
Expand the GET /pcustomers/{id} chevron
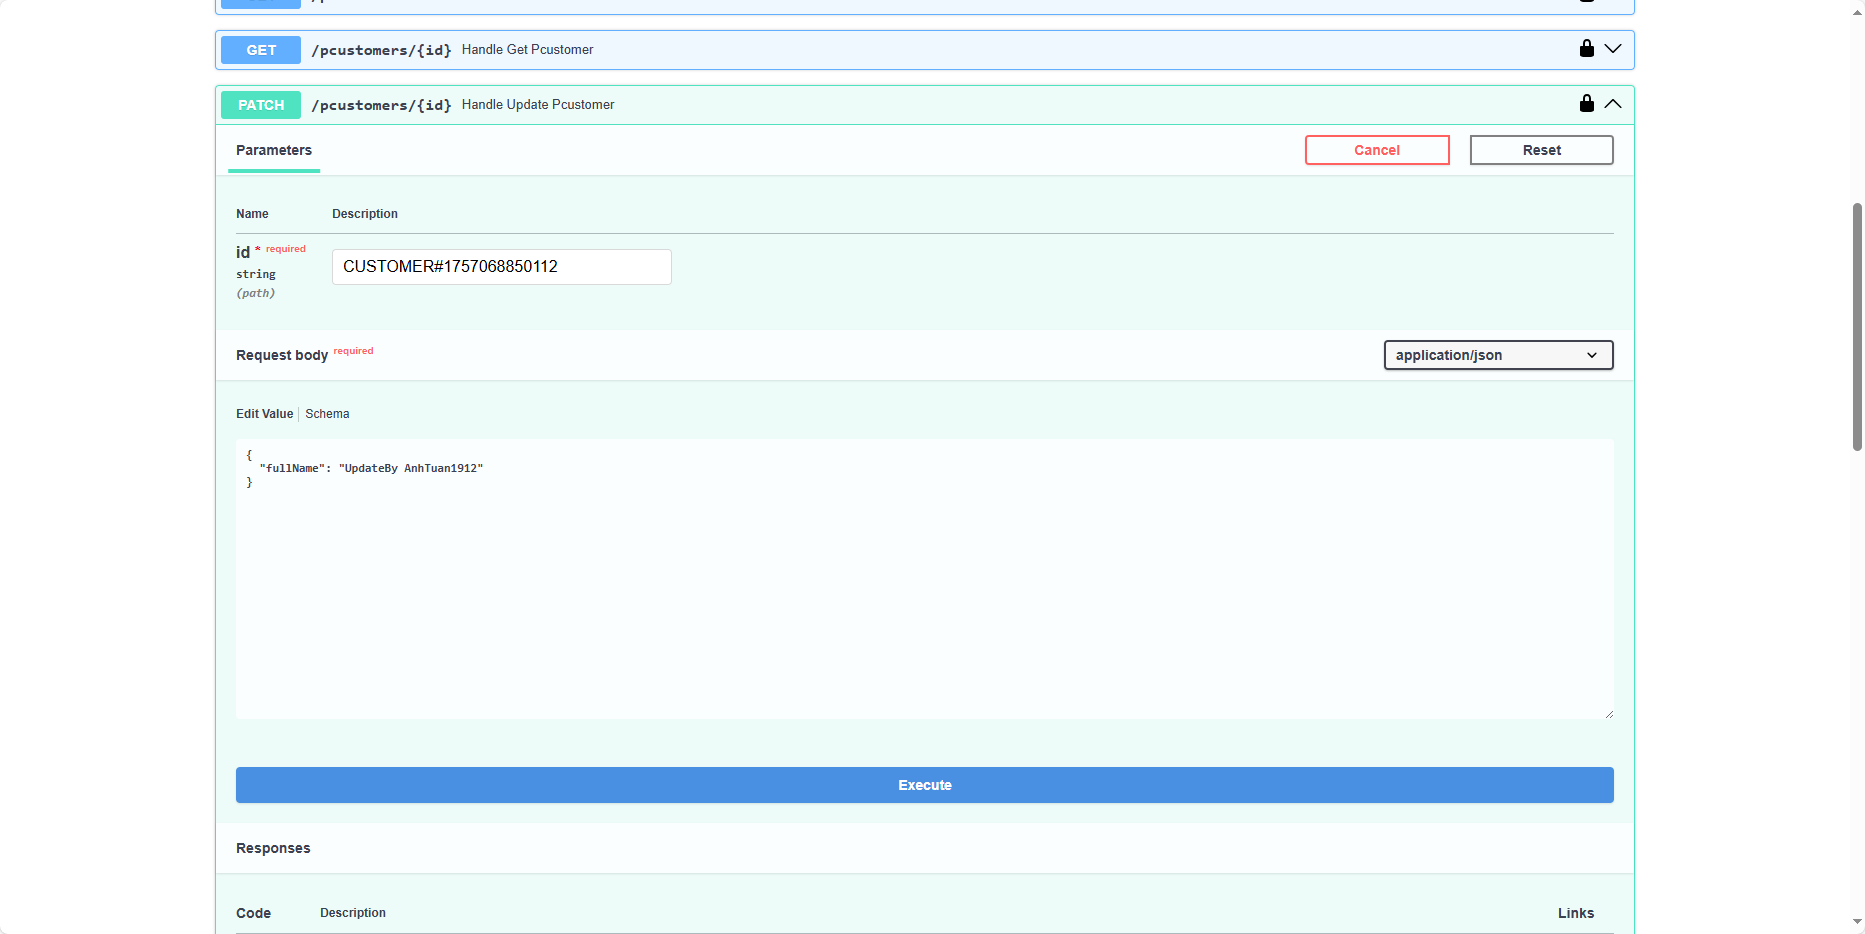[x=1613, y=49]
